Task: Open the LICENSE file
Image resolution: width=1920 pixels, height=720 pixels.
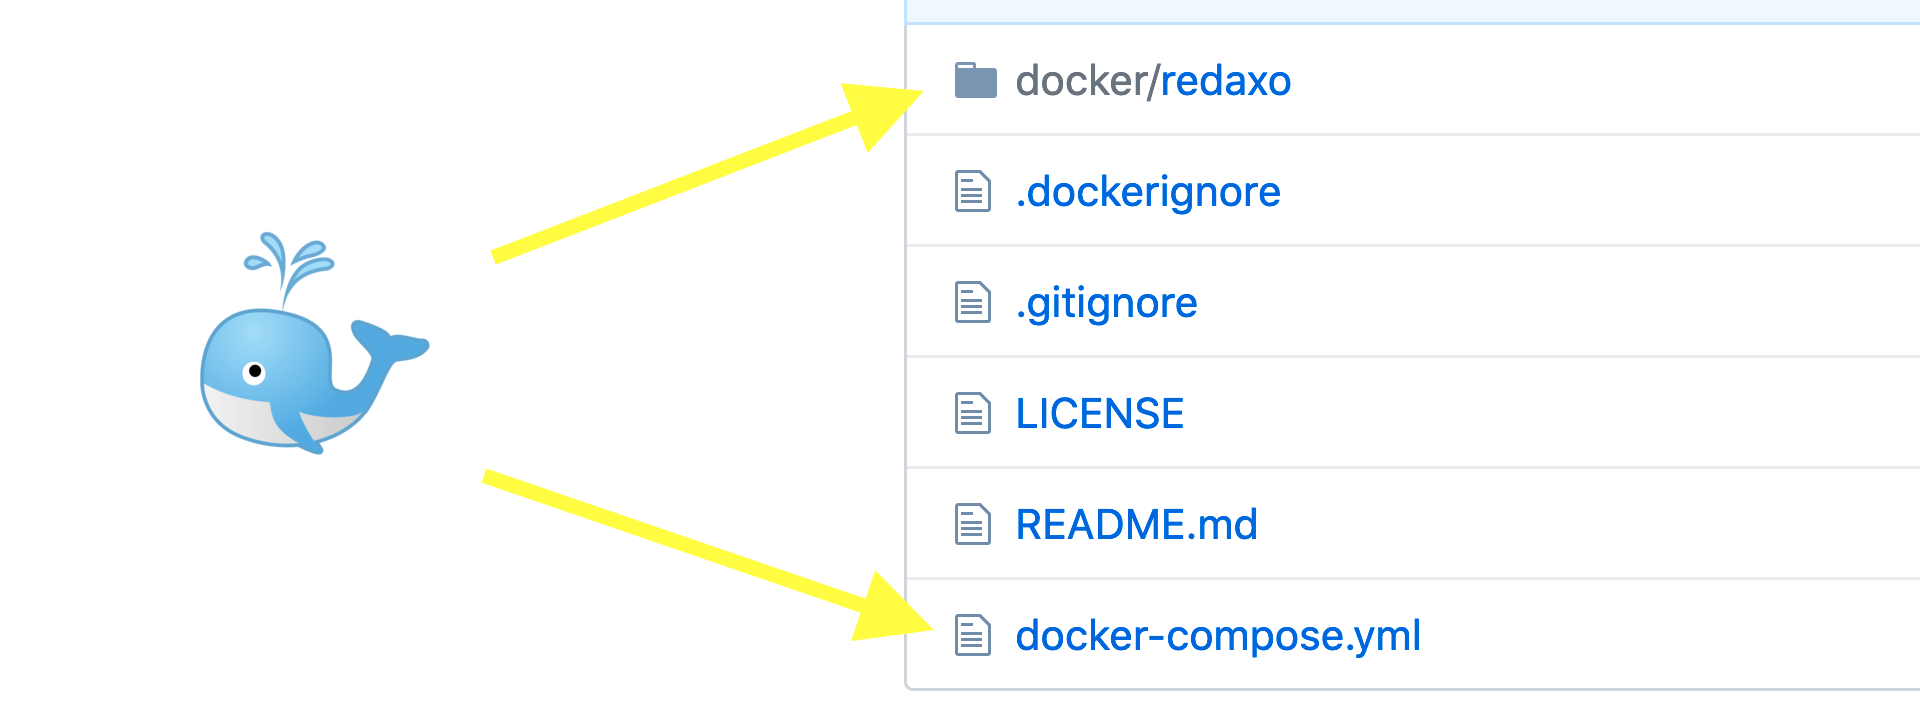Action: click(1100, 413)
